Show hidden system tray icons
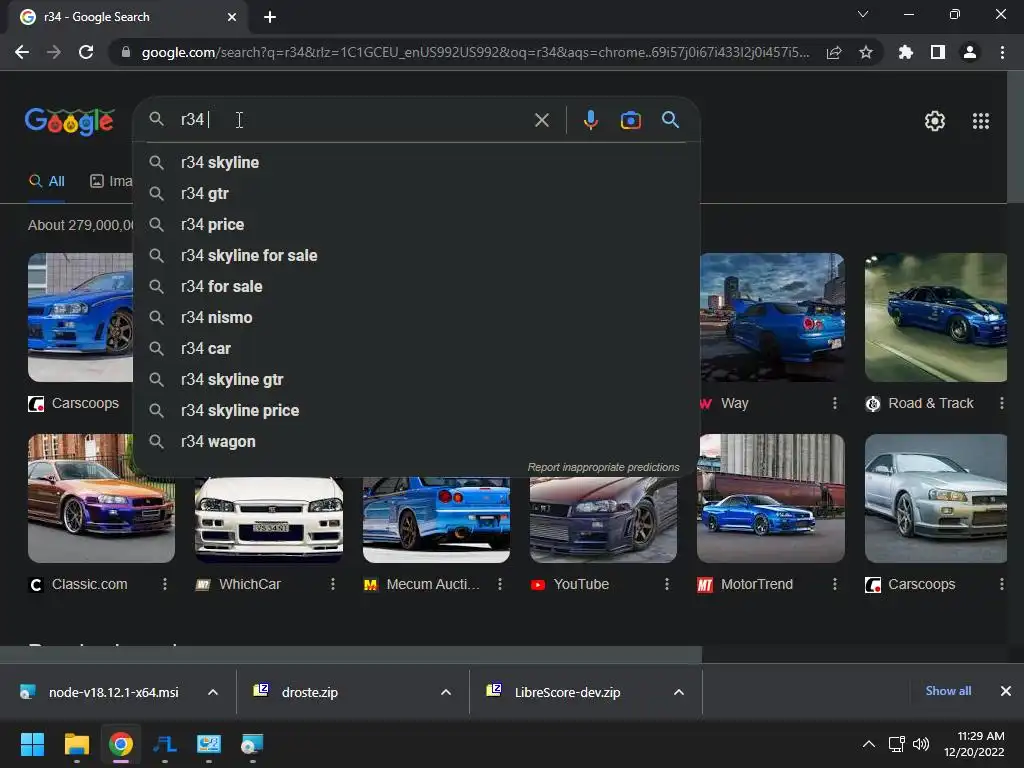This screenshot has height=768, width=1024. 869,744
